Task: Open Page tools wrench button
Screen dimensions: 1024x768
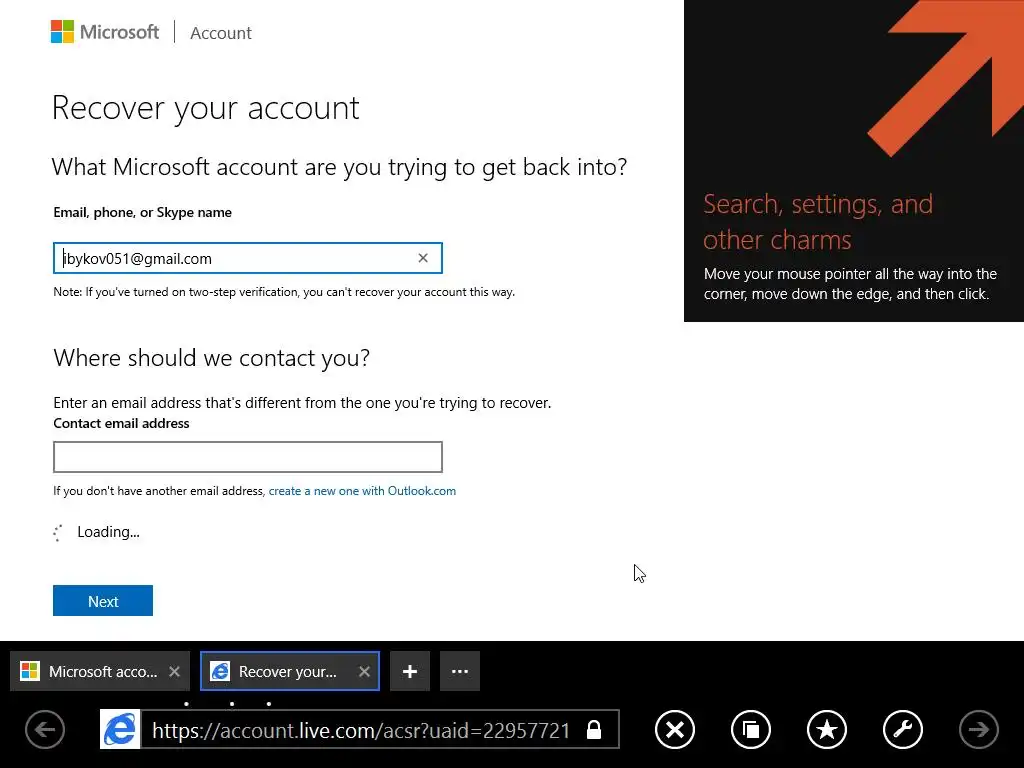Action: click(x=903, y=729)
